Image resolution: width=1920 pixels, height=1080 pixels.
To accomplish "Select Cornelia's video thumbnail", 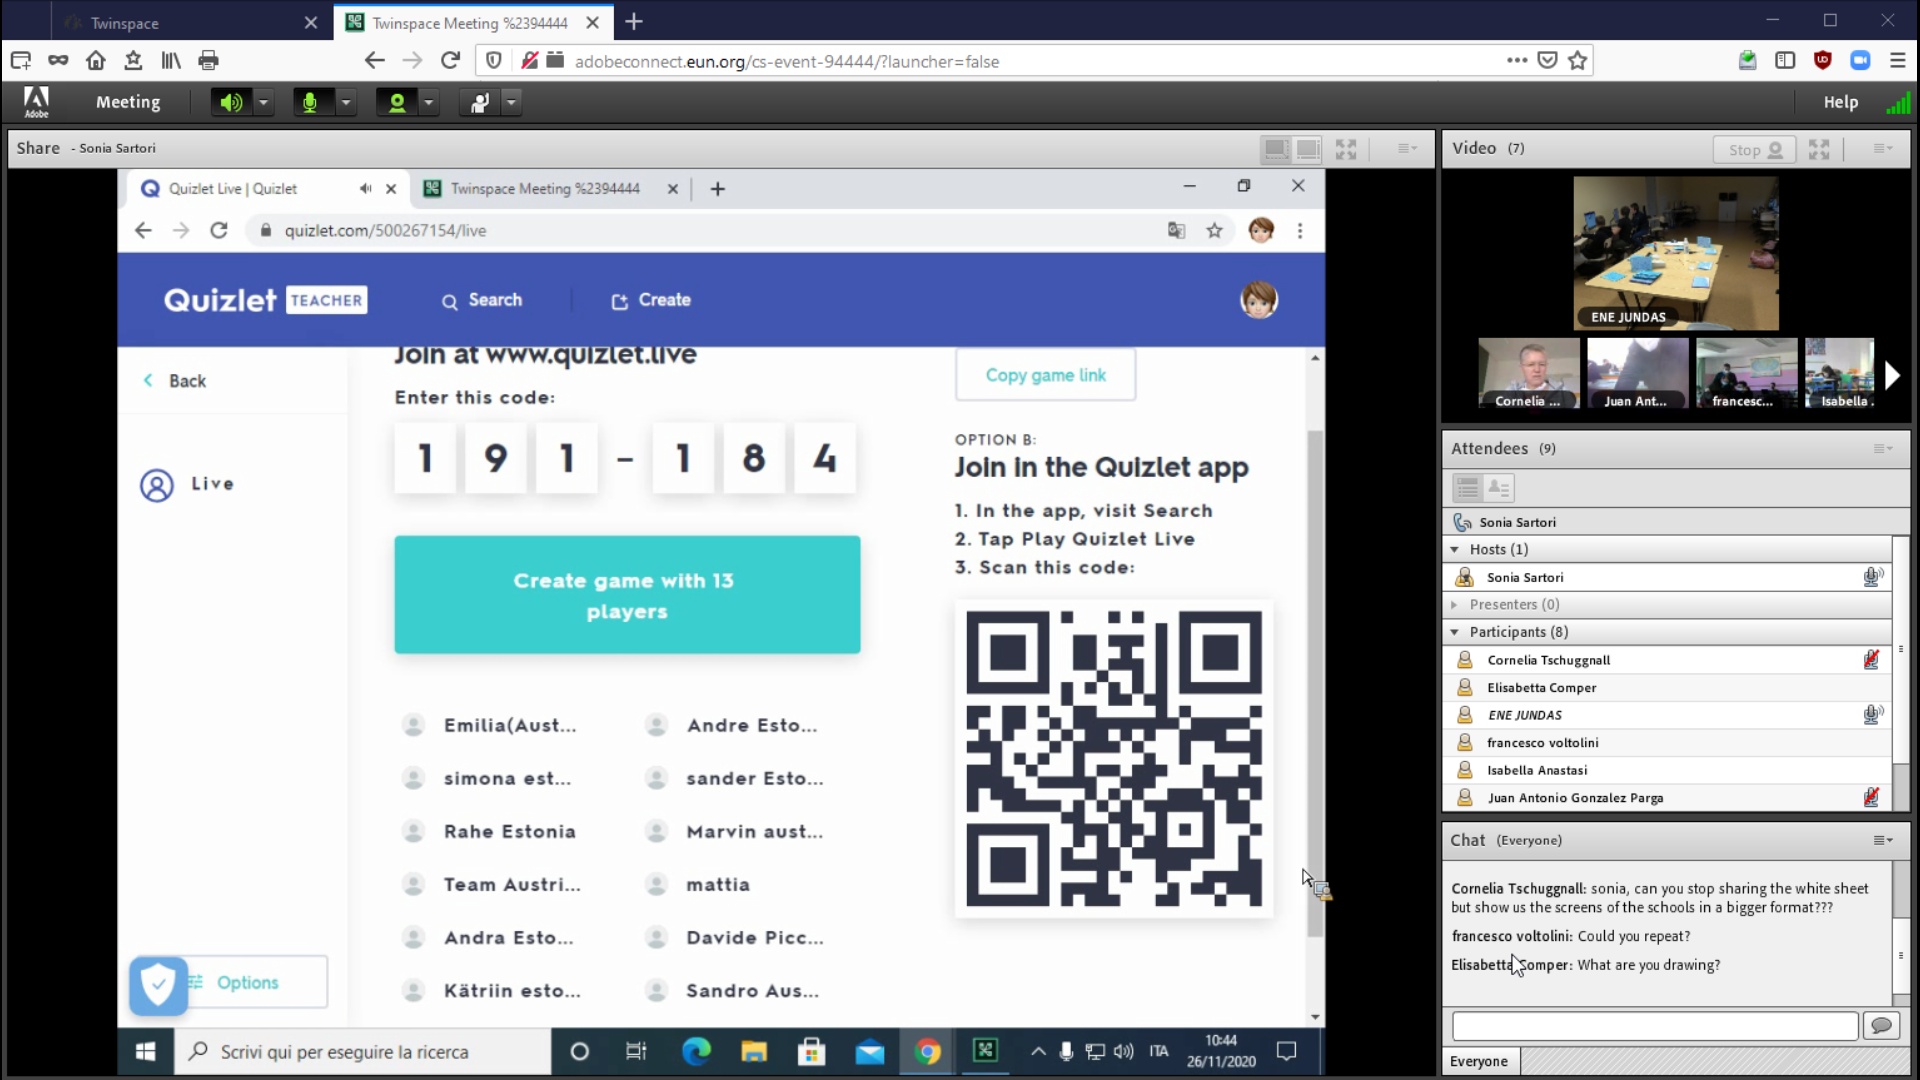I will [1529, 373].
